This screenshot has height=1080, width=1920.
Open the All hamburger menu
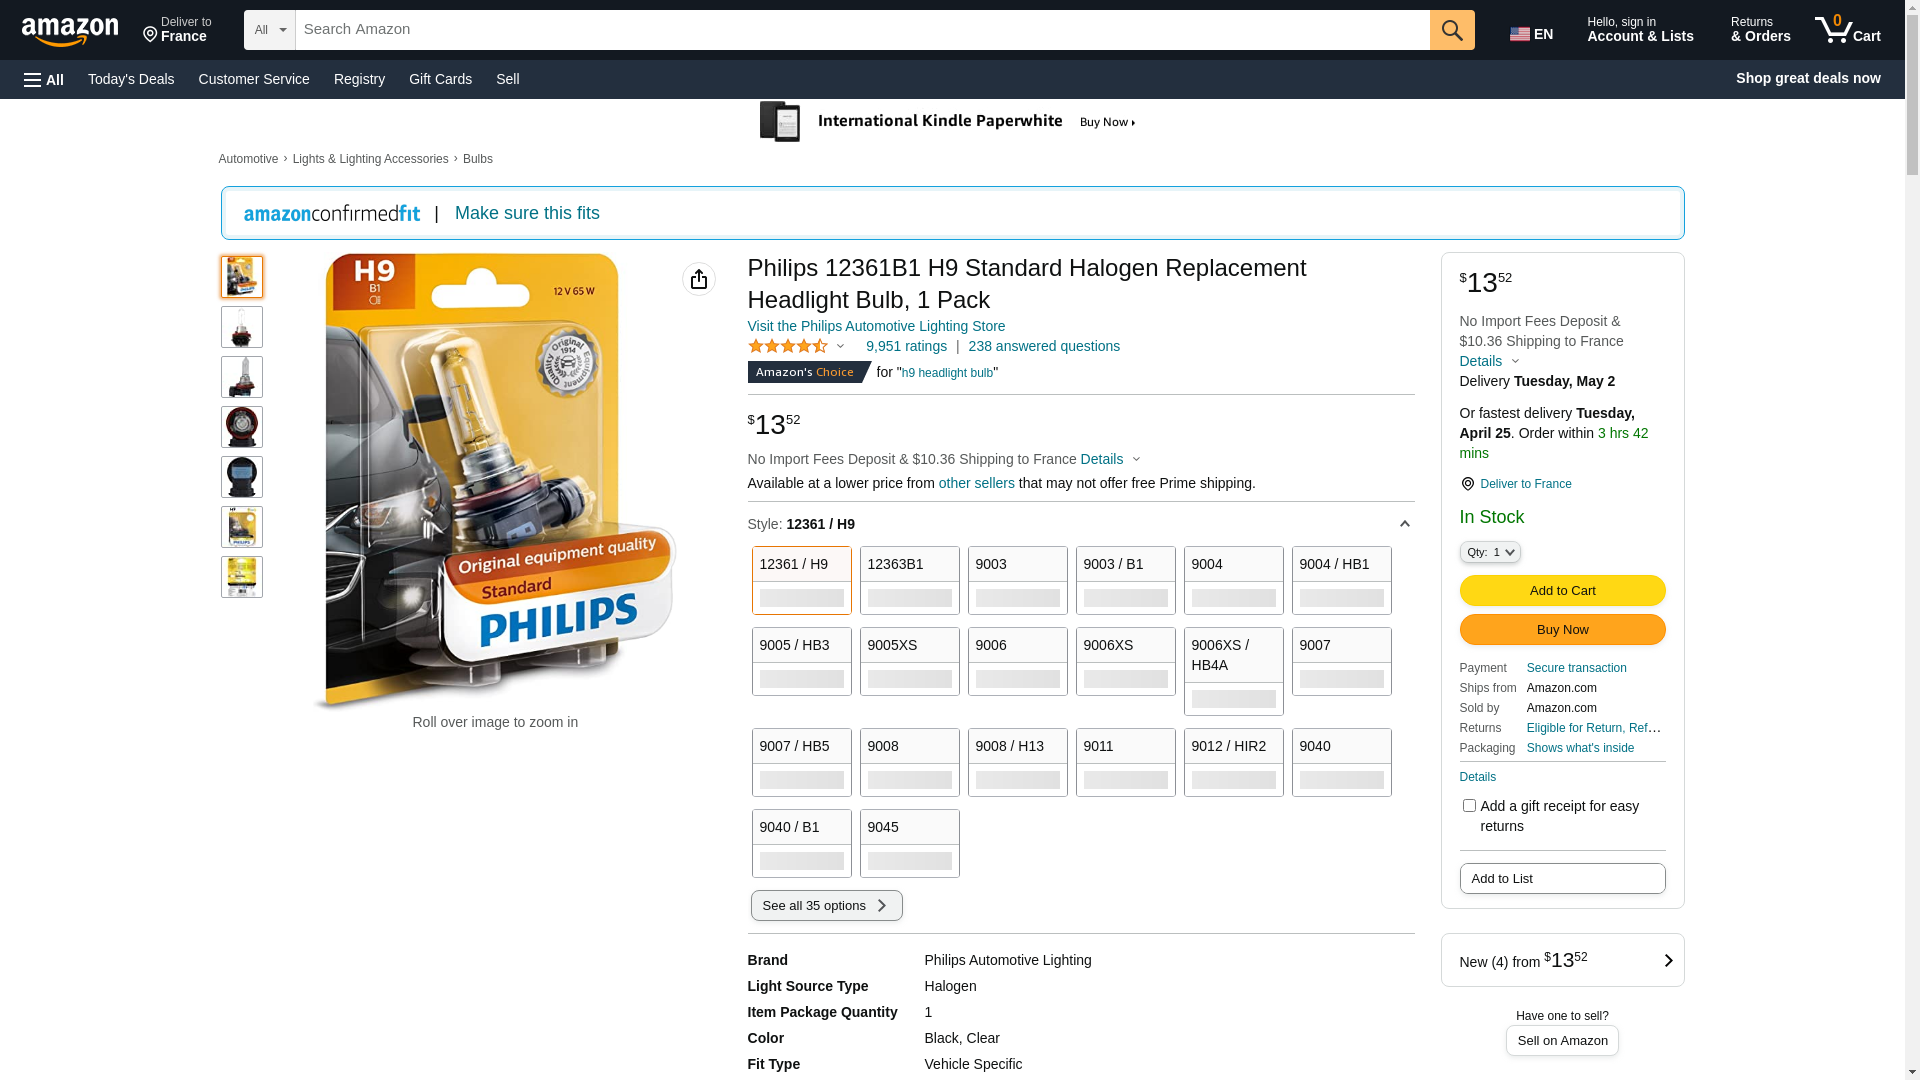[x=44, y=79]
